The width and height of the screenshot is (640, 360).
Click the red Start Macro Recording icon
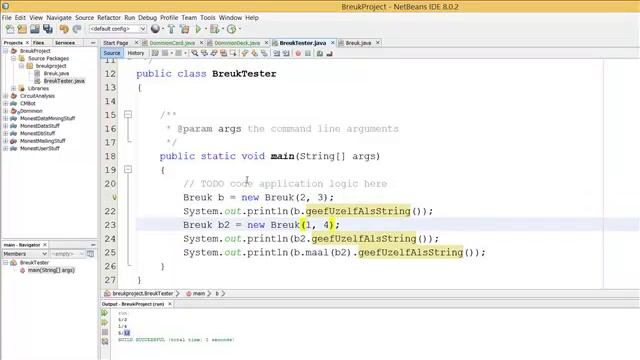[x=298, y=53]
